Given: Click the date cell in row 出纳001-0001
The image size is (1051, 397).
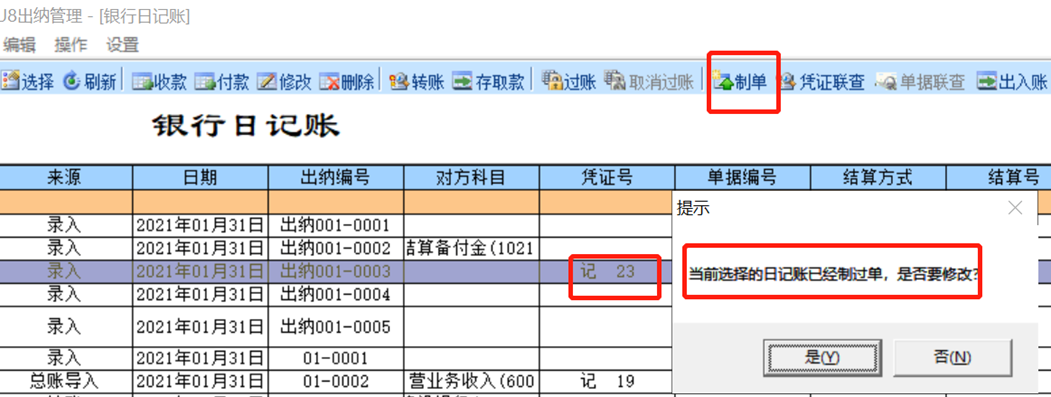Looking at the screenshot, I should pos(200,225).
